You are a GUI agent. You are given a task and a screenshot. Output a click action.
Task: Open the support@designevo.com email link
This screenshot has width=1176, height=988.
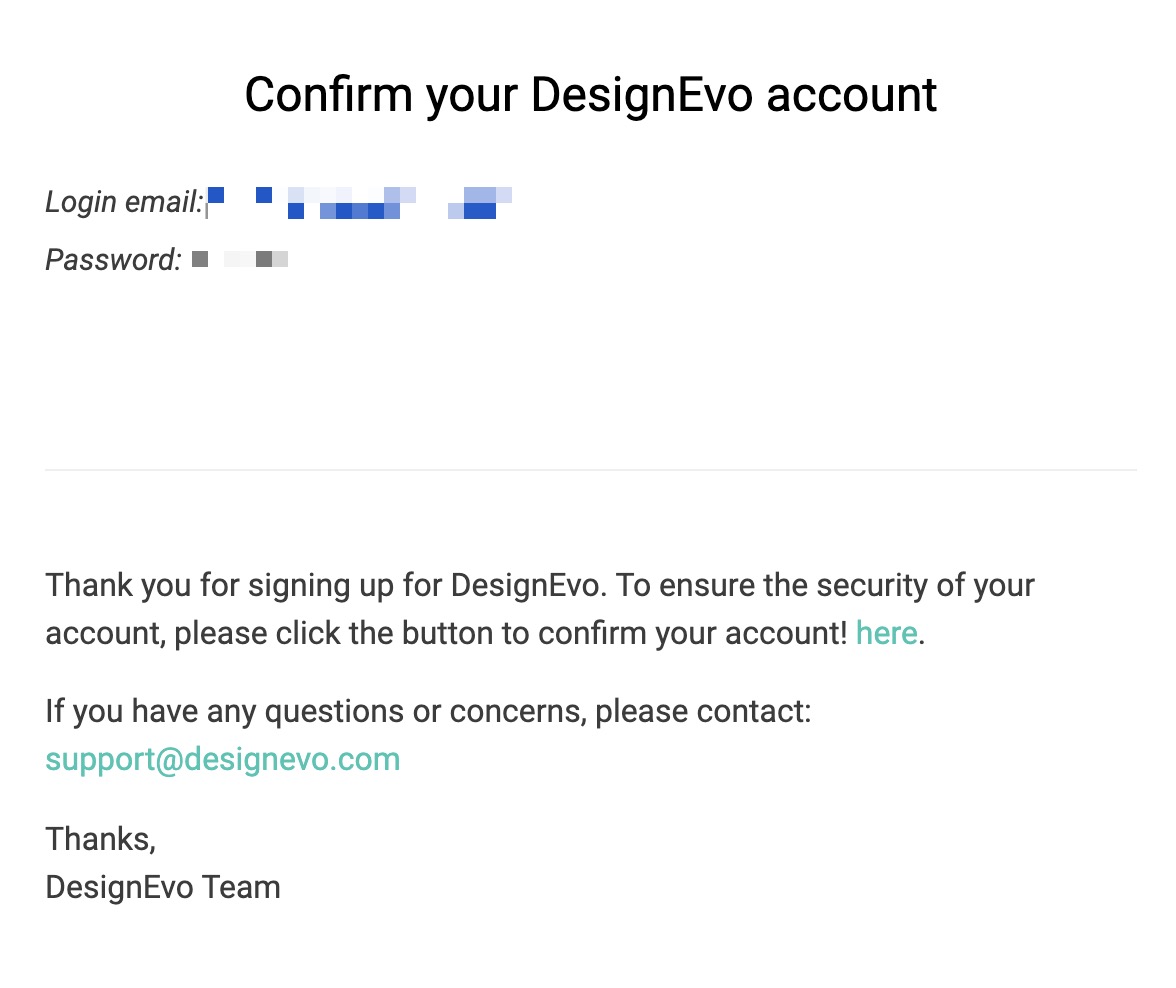tap(223, 760)
